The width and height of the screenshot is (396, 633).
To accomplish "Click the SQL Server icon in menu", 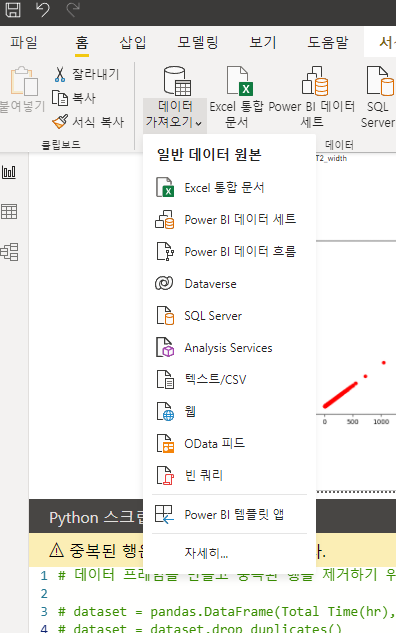I will tap(165, 315).
